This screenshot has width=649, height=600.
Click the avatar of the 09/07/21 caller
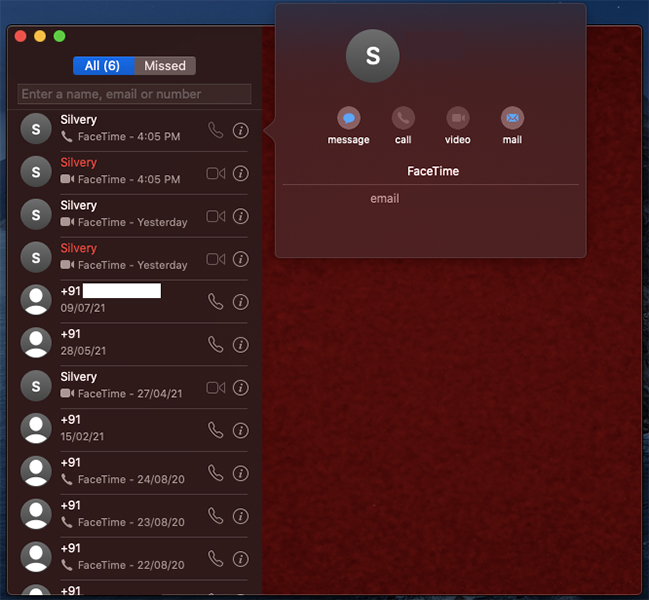coord(36,300)
